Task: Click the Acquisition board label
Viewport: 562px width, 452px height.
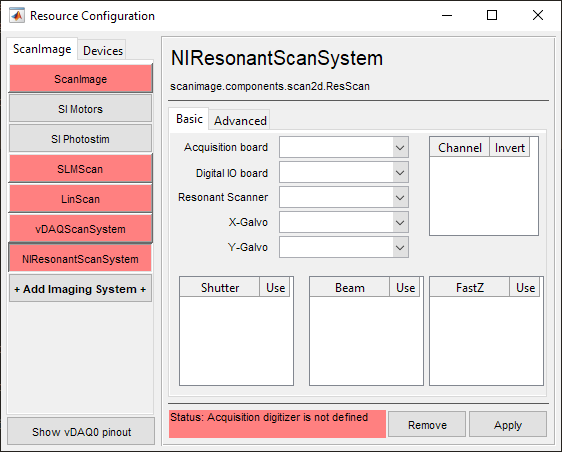Action: pyautogui.click(x=226, y=147)
